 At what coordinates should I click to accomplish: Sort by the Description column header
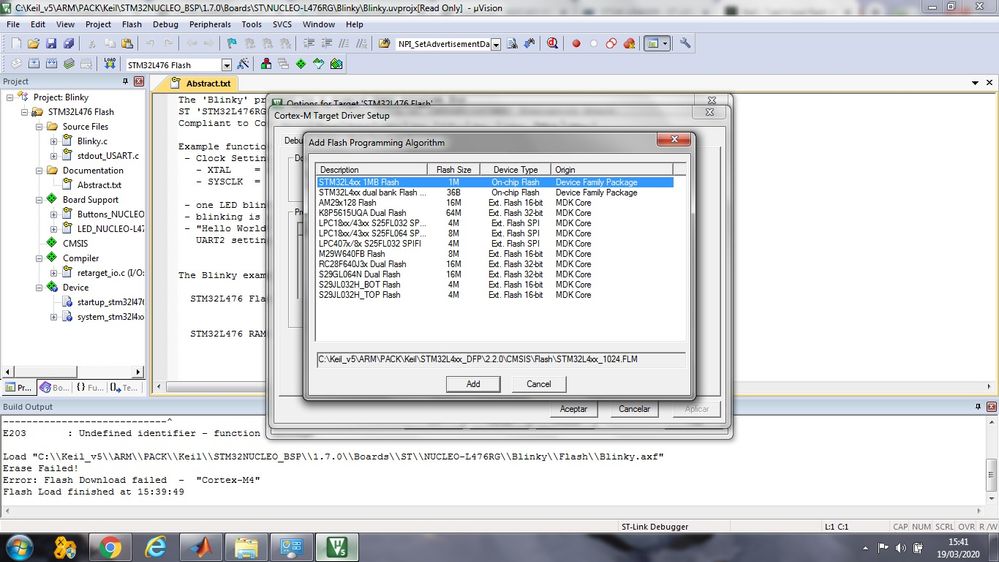[x=371, y=169]
